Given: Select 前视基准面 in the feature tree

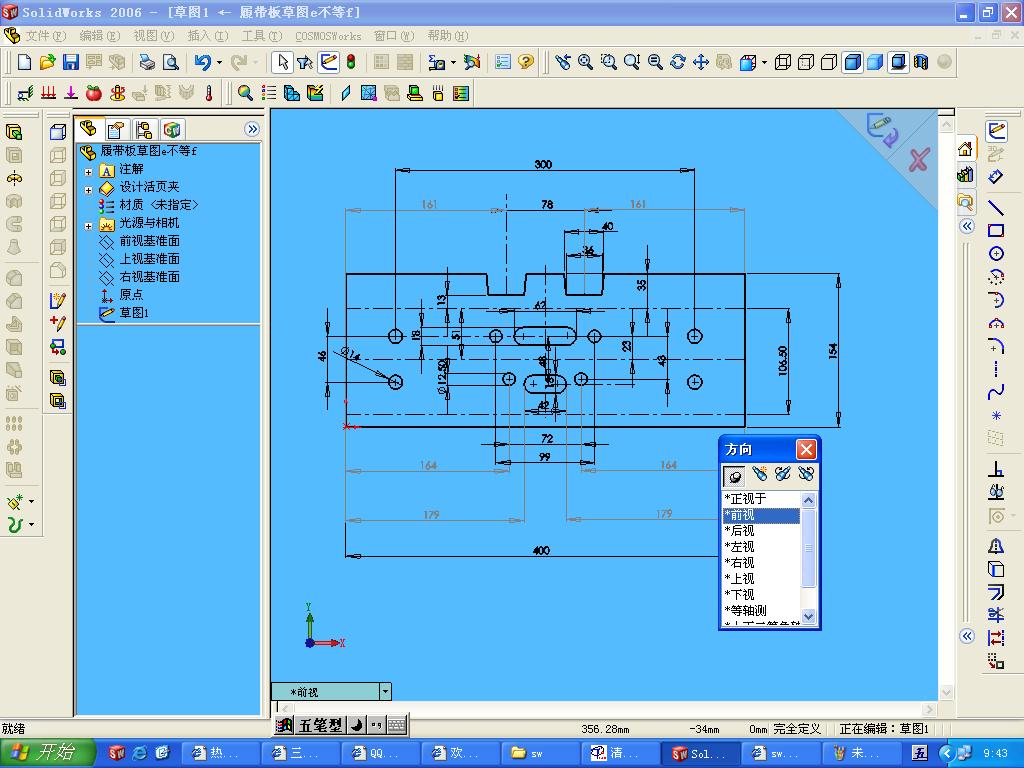Looking at the screenshot, I should tap(149, 241).
